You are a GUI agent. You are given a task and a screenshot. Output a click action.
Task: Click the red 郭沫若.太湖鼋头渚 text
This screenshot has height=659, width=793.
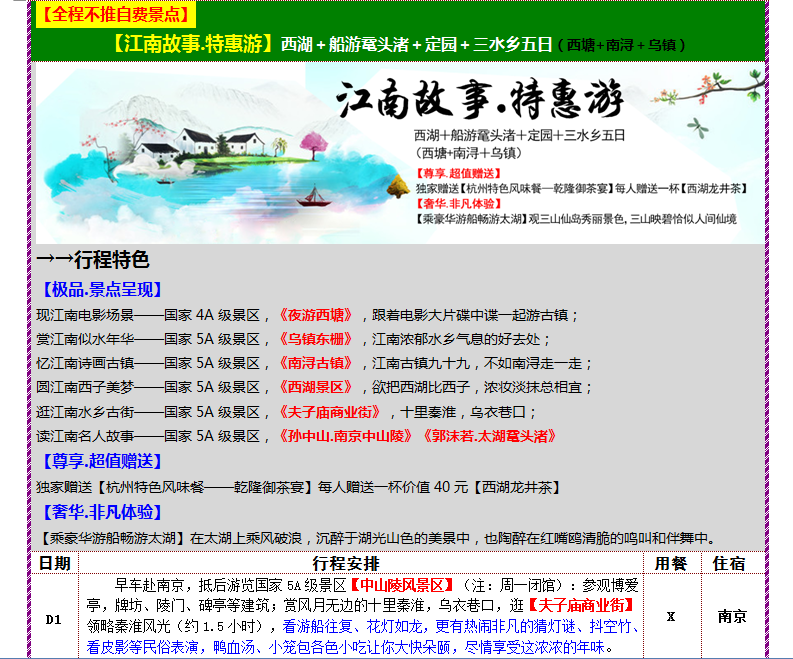488,435
